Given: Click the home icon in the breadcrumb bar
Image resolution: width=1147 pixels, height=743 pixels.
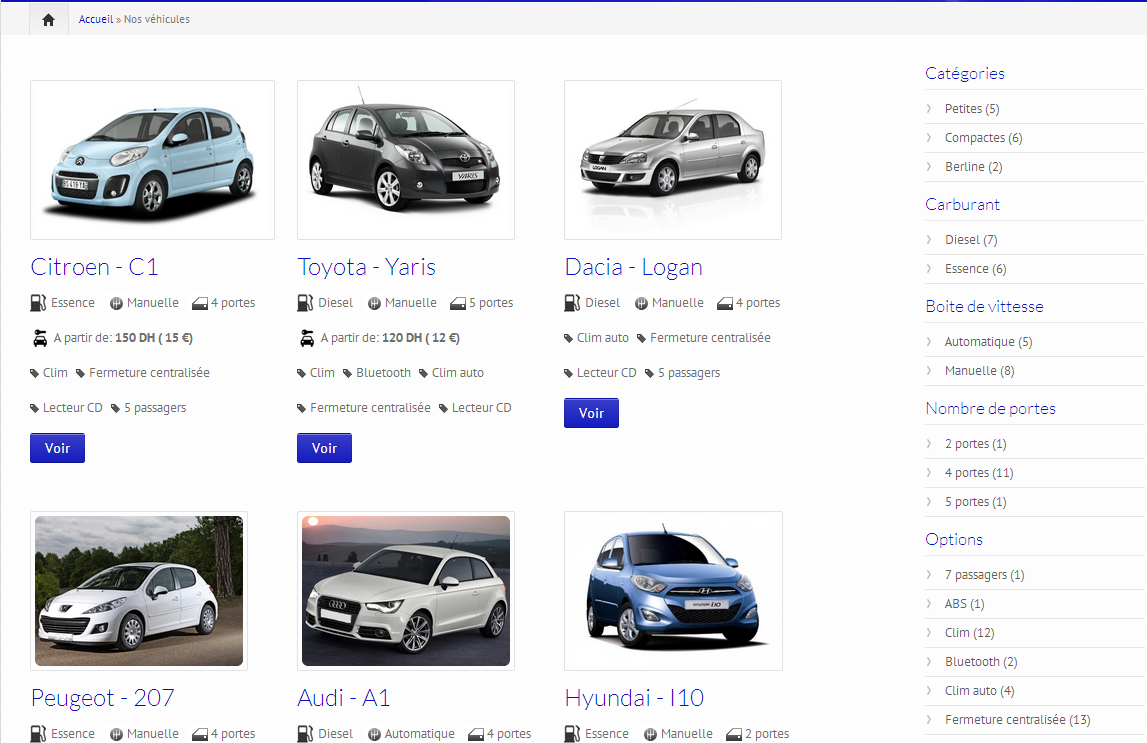Looking at the screenshot, I should (x=48, y=20).
